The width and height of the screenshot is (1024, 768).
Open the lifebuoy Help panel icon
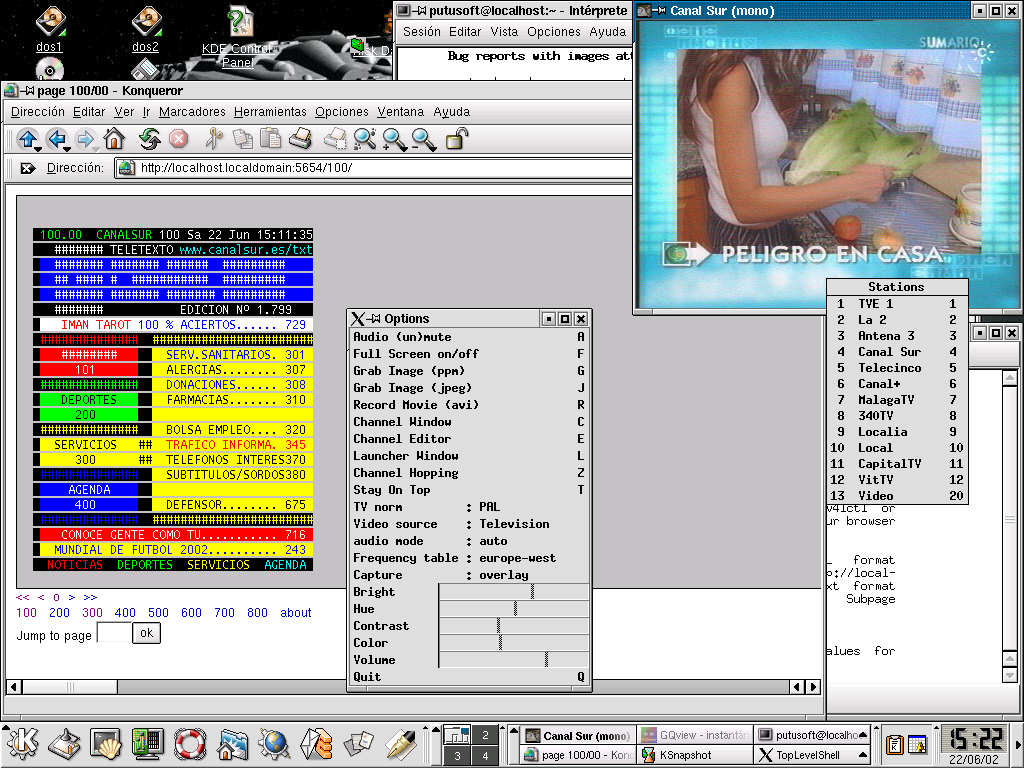[190, 743]
